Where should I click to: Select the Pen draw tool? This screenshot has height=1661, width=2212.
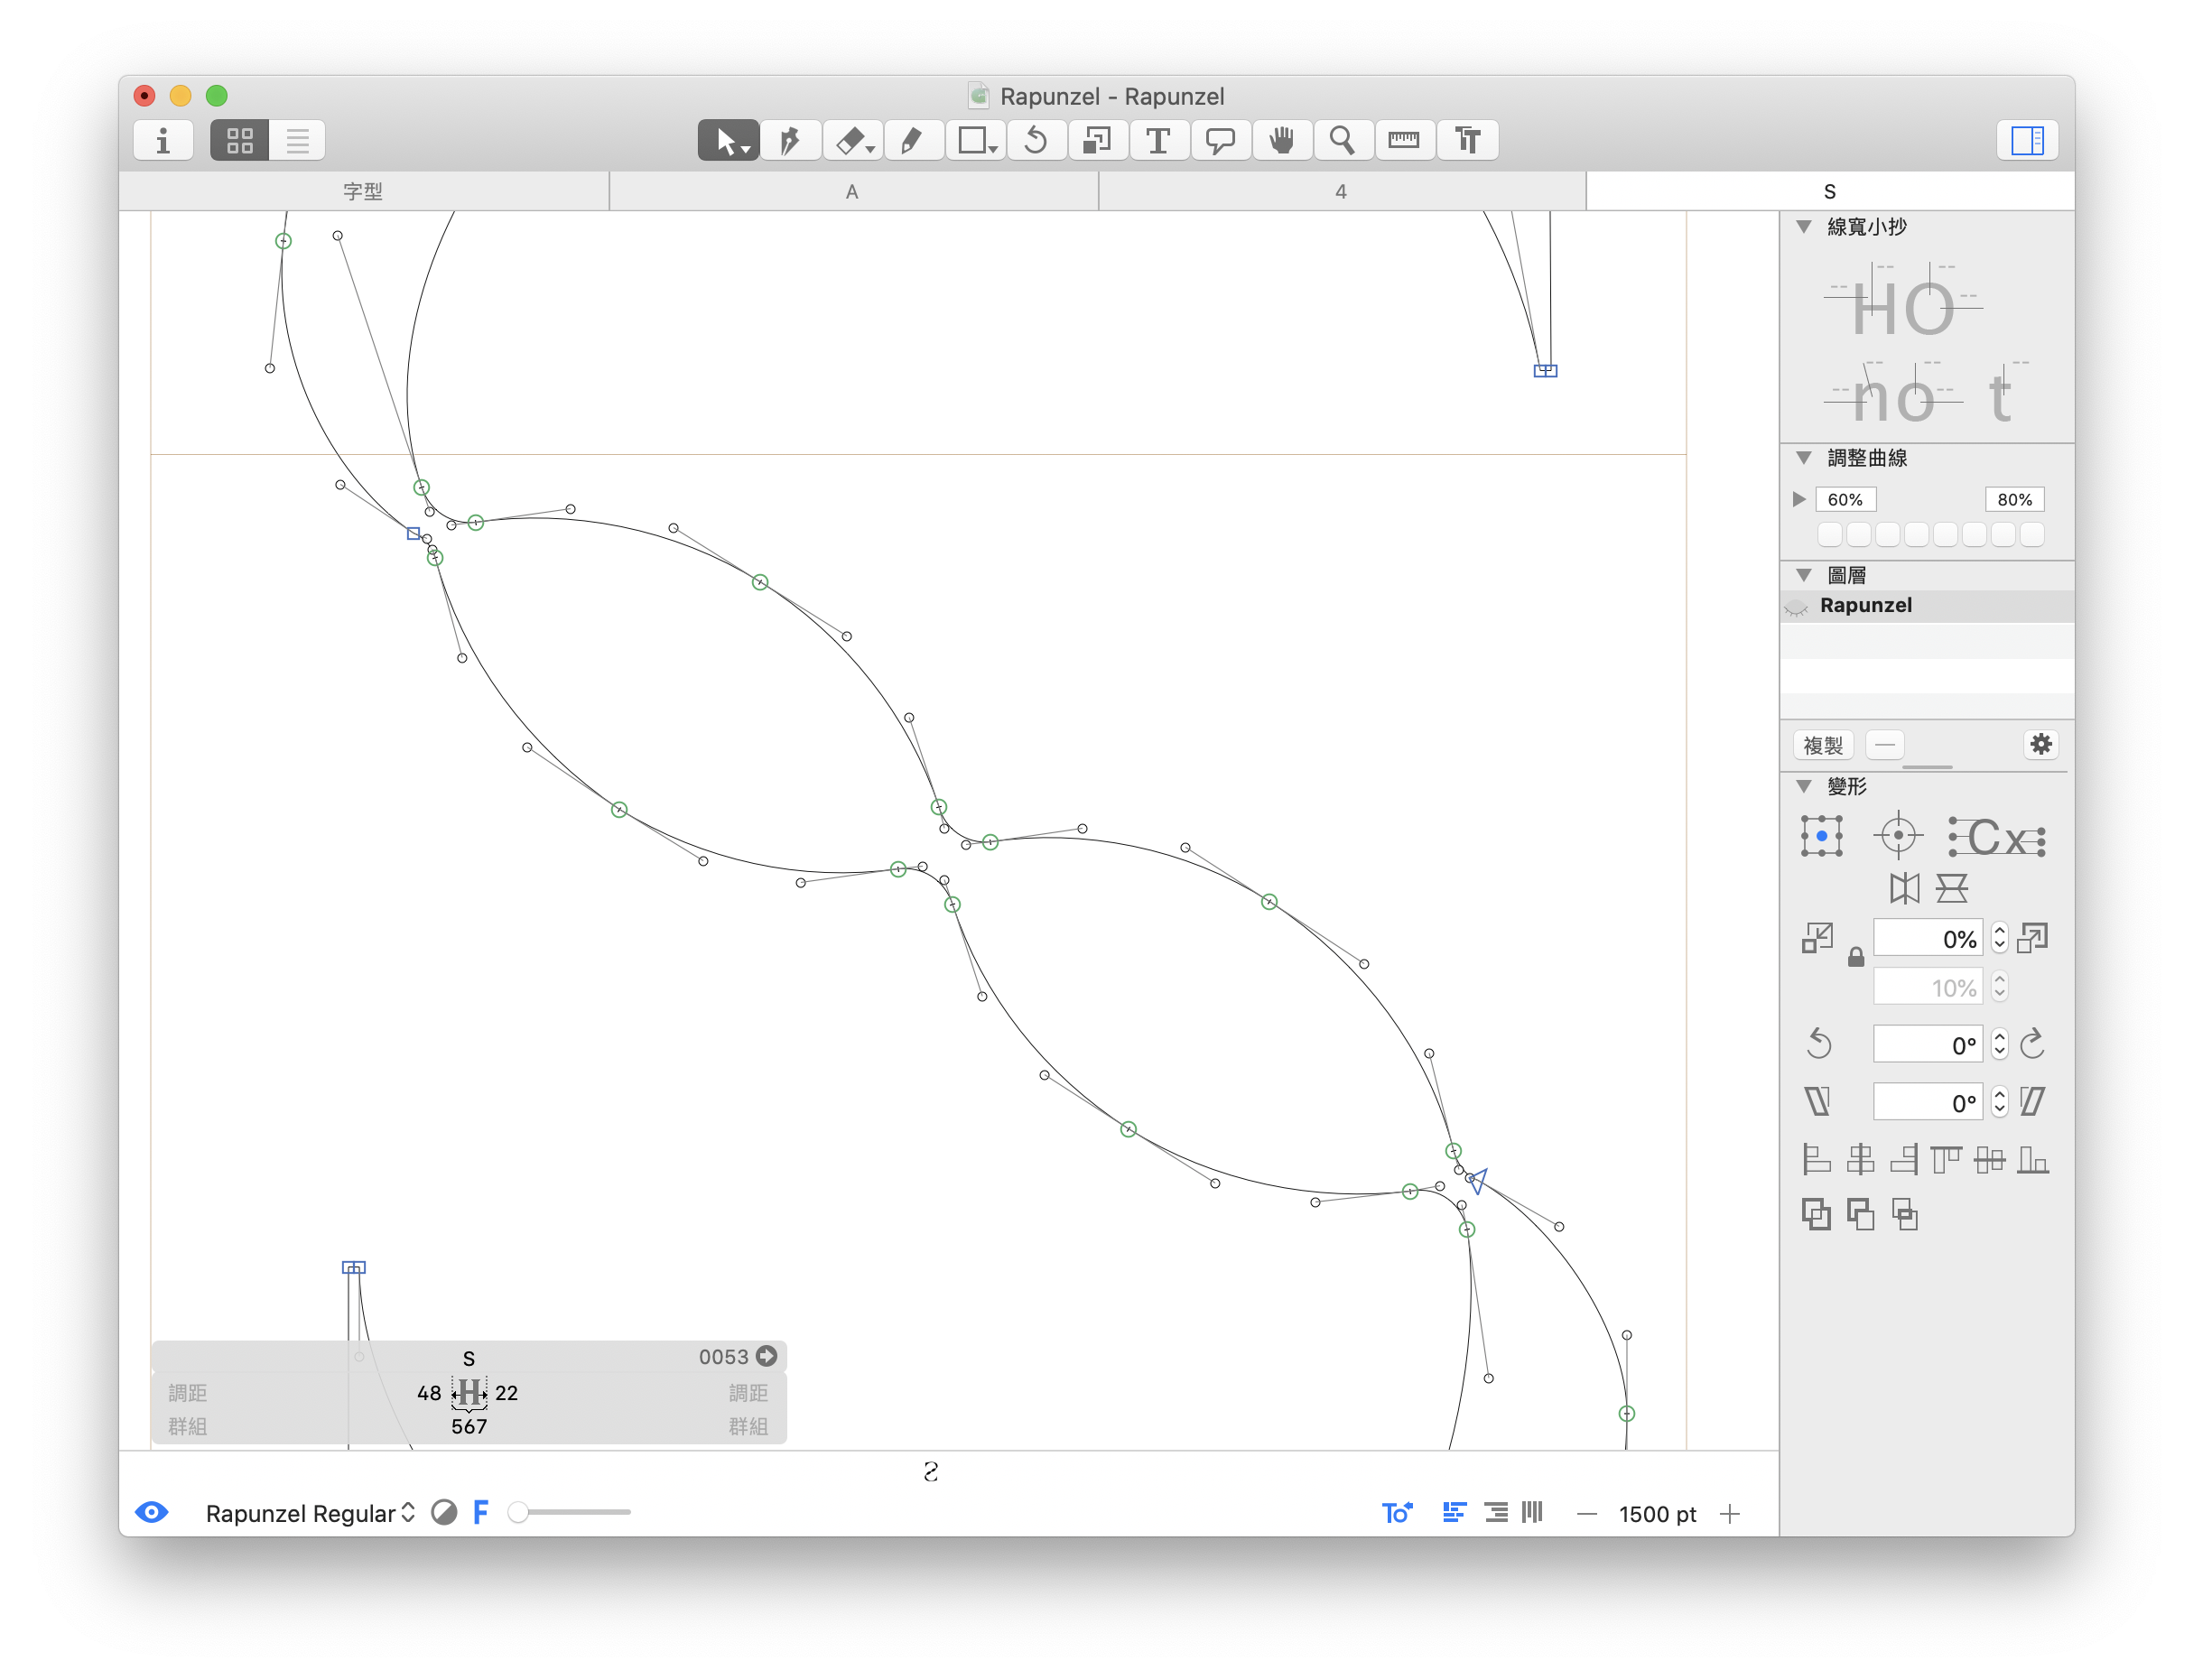tap(790, 141)
